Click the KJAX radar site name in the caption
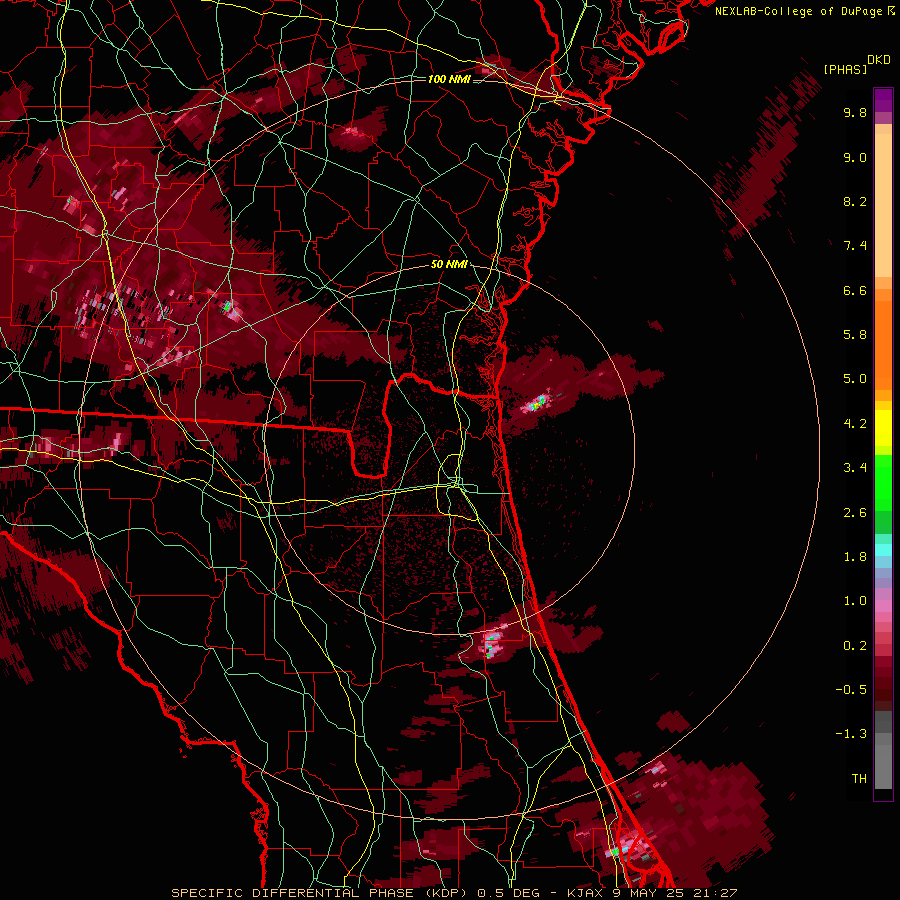900x900 pixels. pos(585,893)
